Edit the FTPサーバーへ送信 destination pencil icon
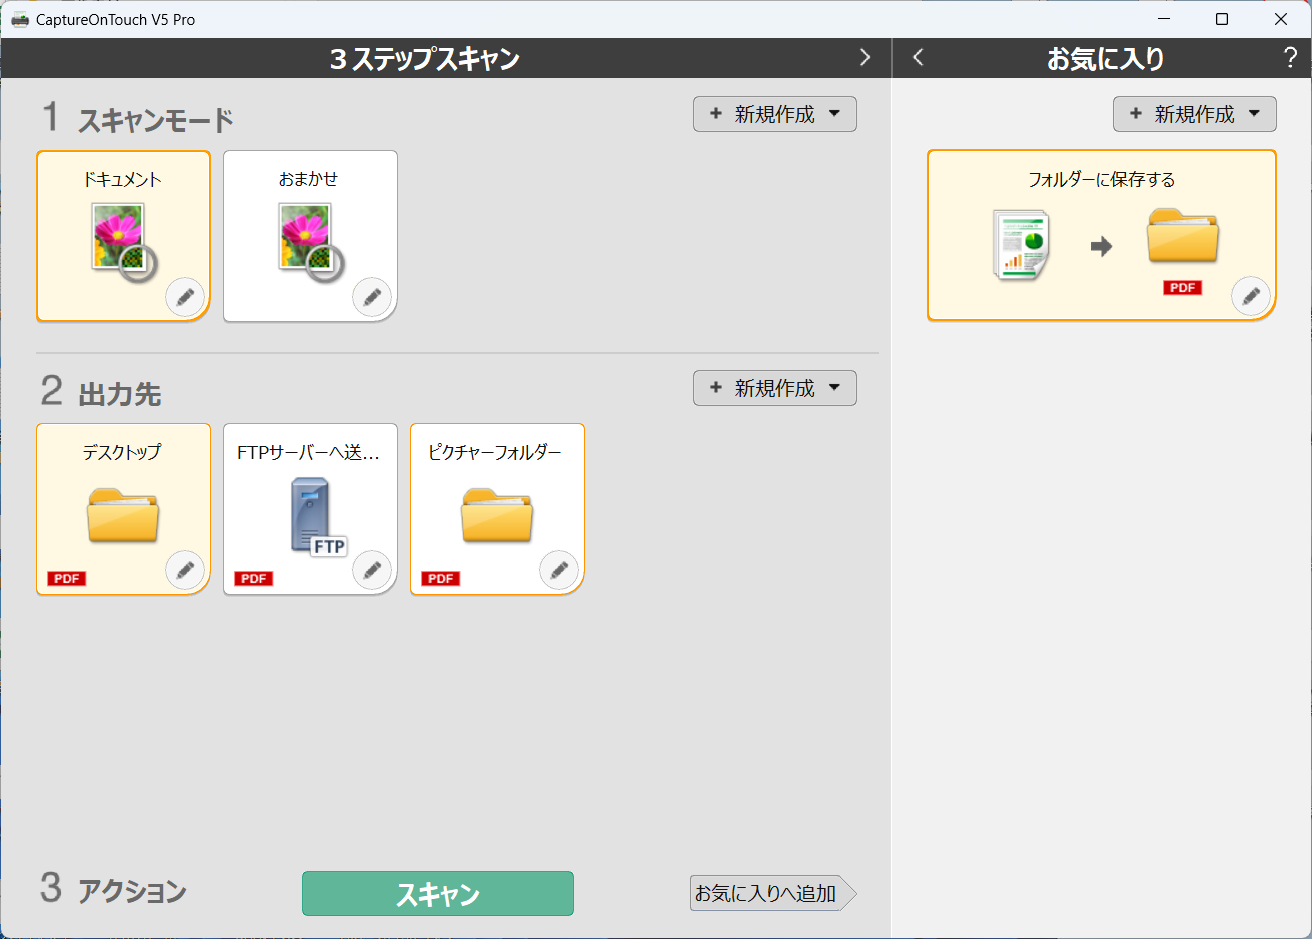The height and width of the screenshot is (939, 1312). [x=372, y=570]
